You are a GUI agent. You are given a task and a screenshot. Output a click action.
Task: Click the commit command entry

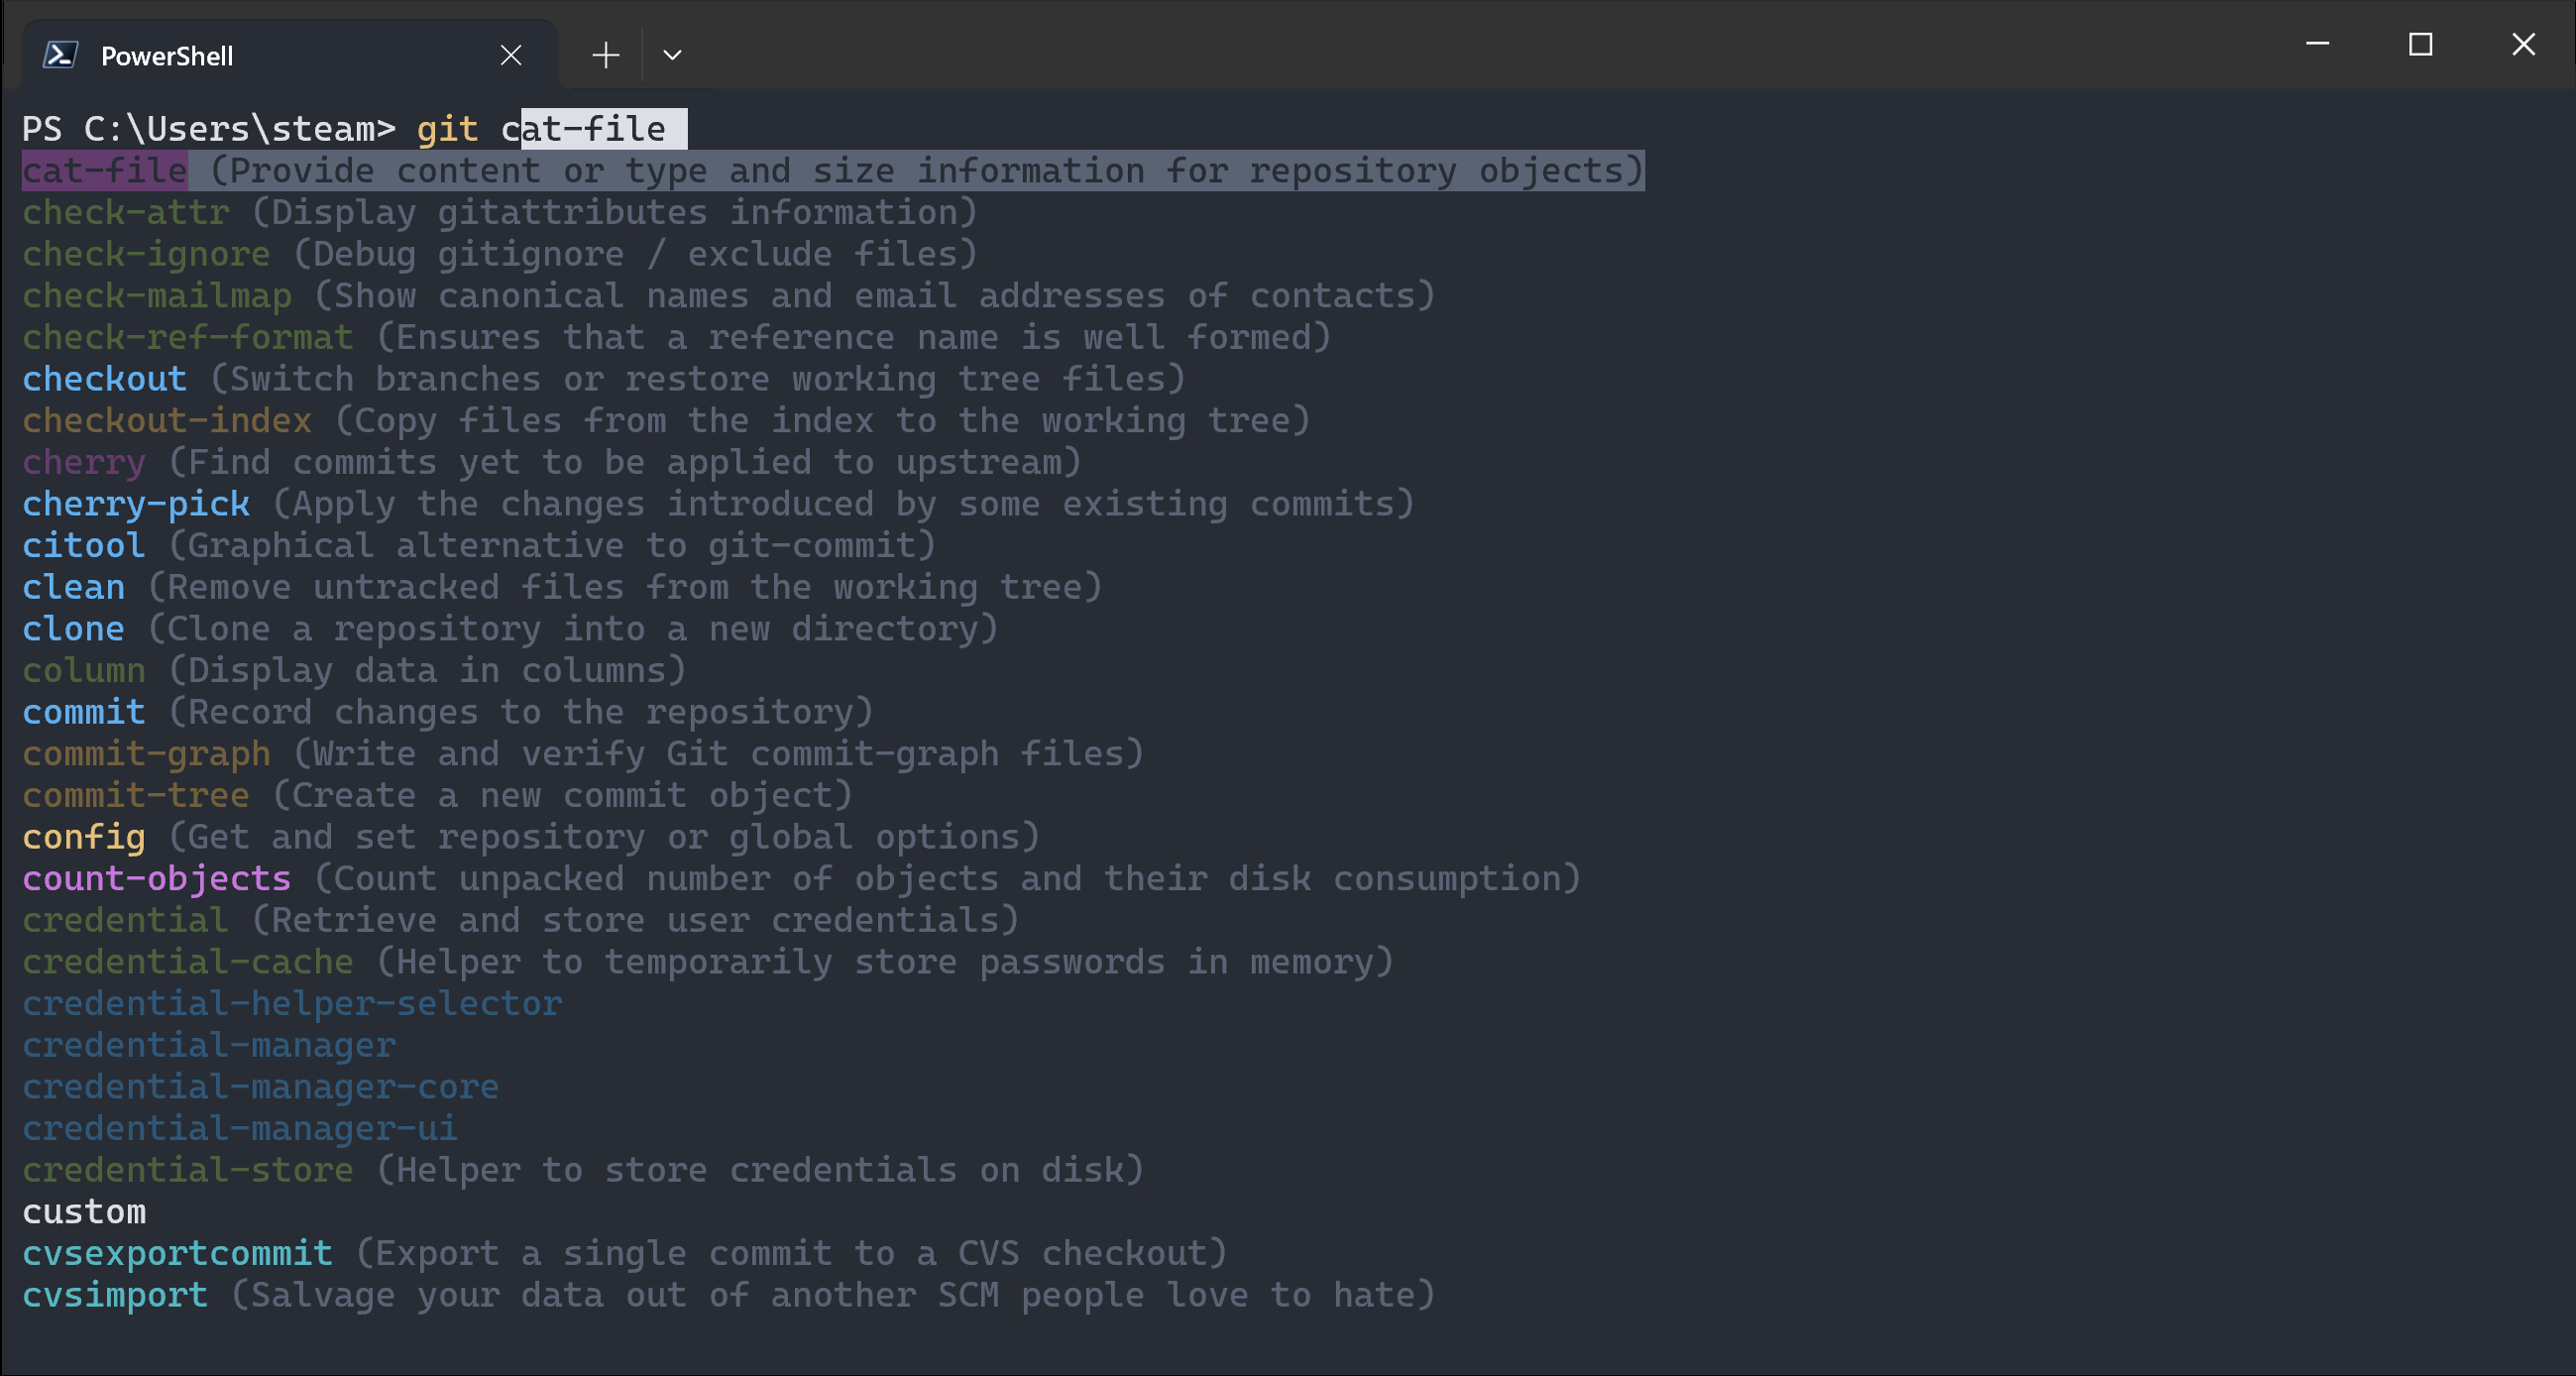click(83, 712)
